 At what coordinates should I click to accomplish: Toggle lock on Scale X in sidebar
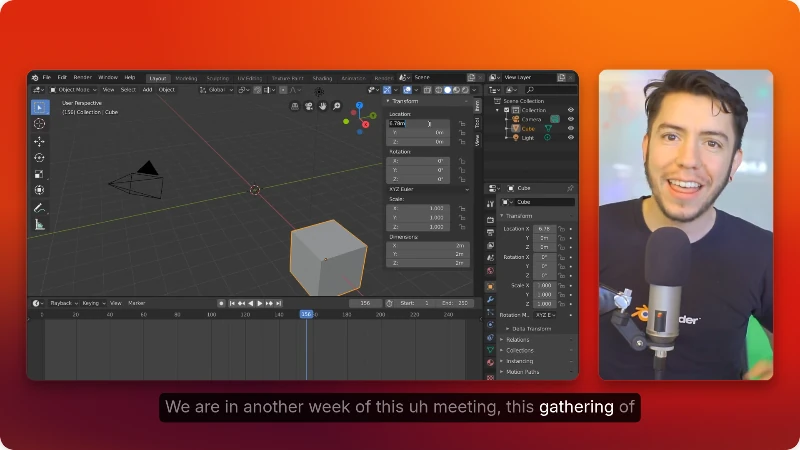tap(462, 209)
